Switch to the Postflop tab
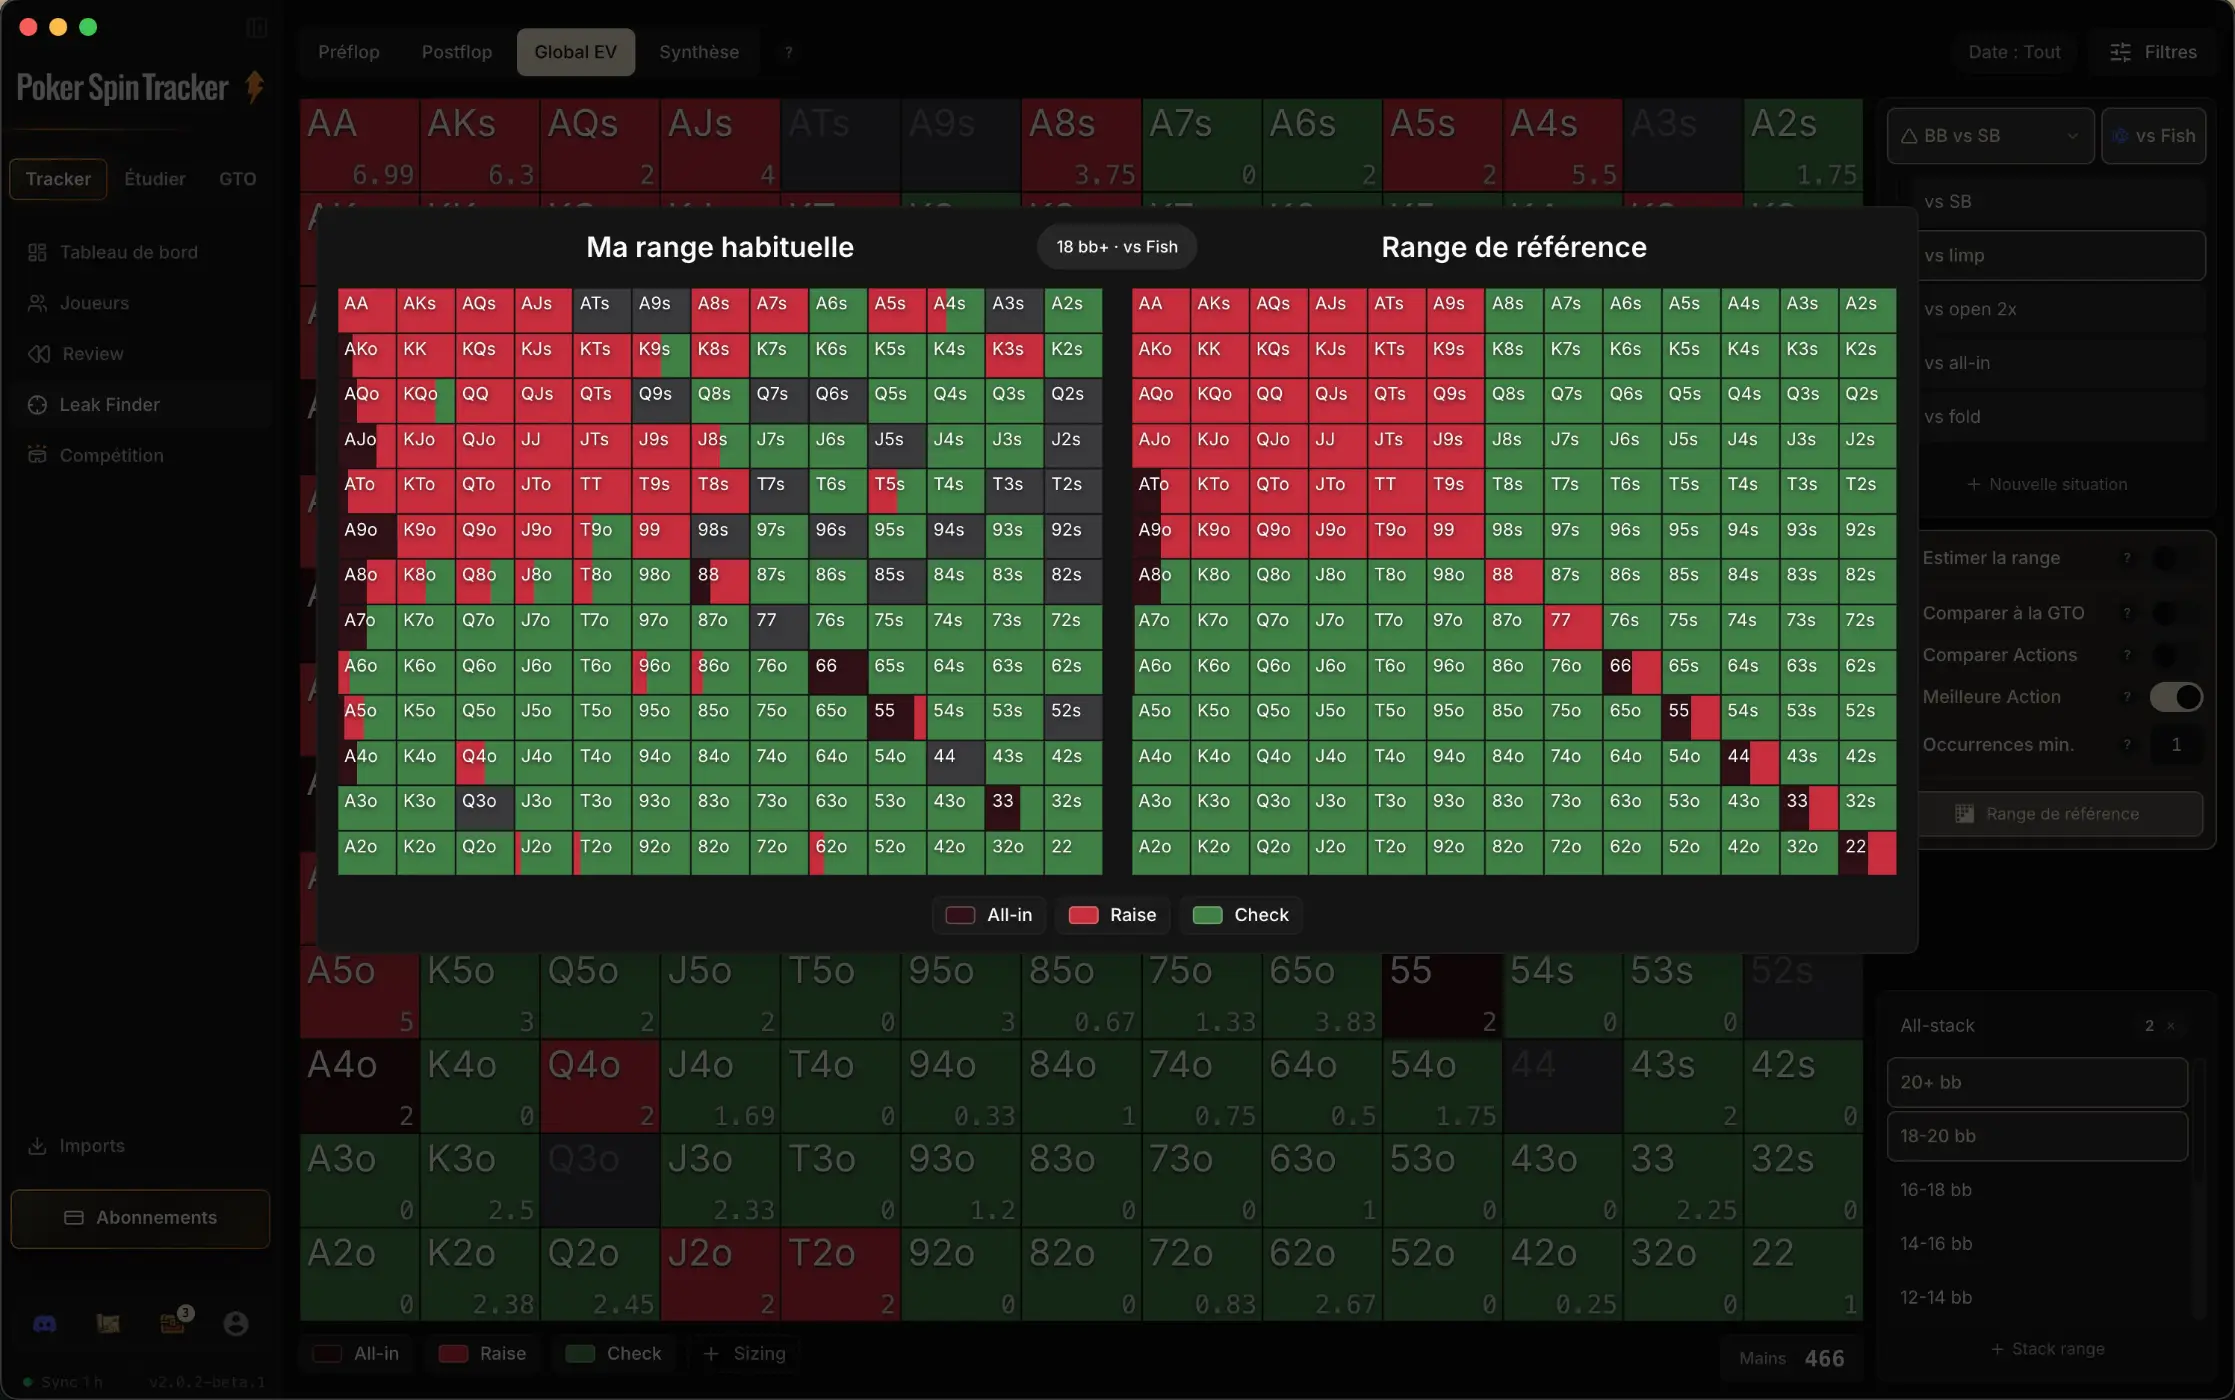Viewport: 2235px width, 1400px height. pos(457,52)
